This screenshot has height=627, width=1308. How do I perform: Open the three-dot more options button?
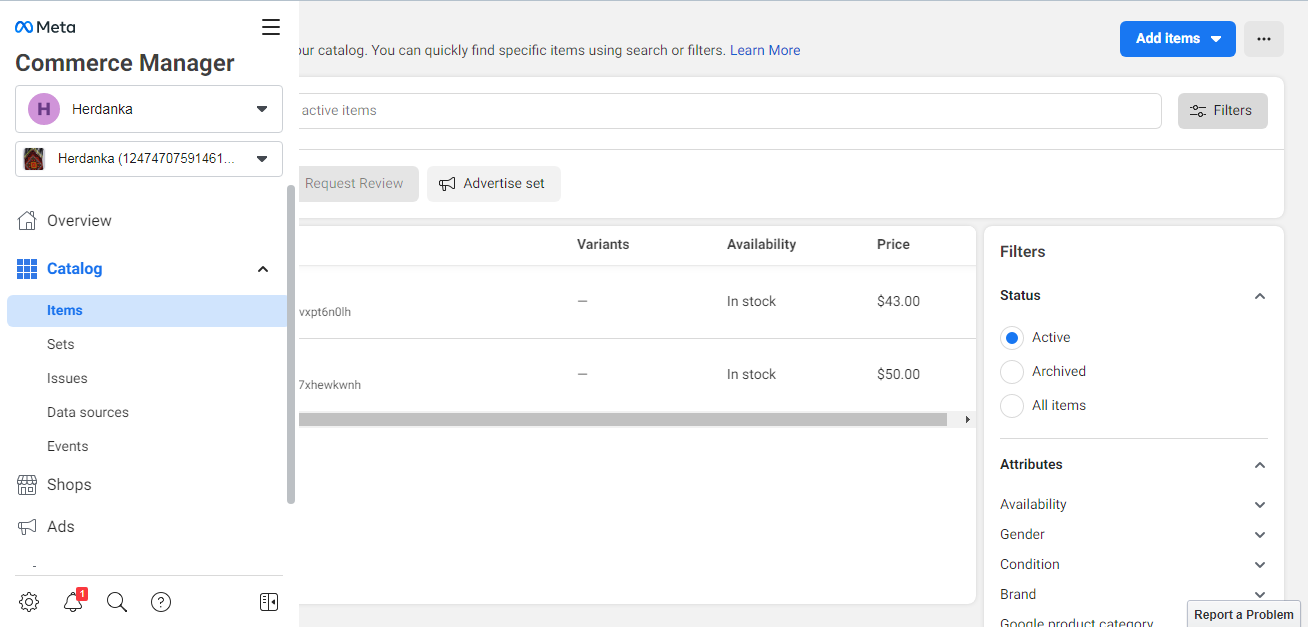pos(1263,39)
